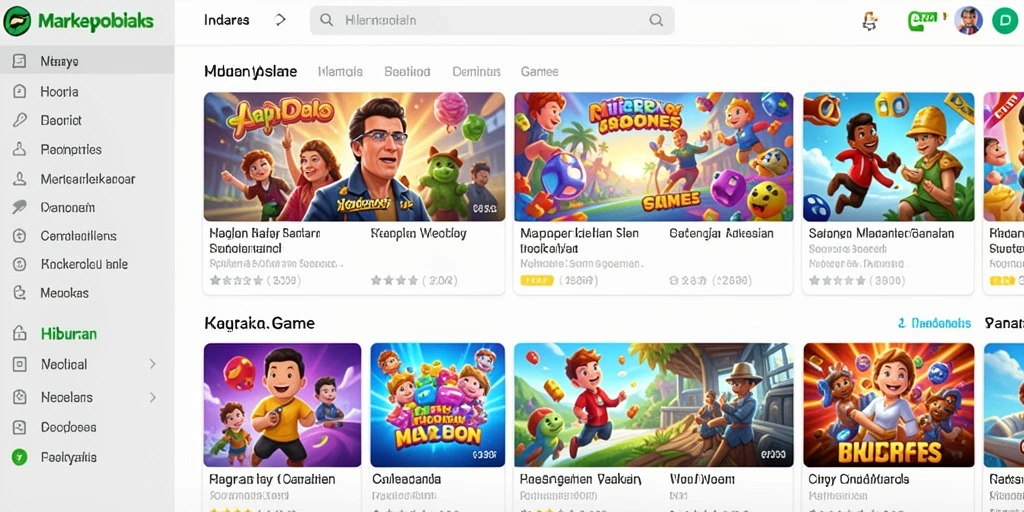Select the key icon beside Baorict
Screen dimensions: 1024x512
[x=20, y=120]
